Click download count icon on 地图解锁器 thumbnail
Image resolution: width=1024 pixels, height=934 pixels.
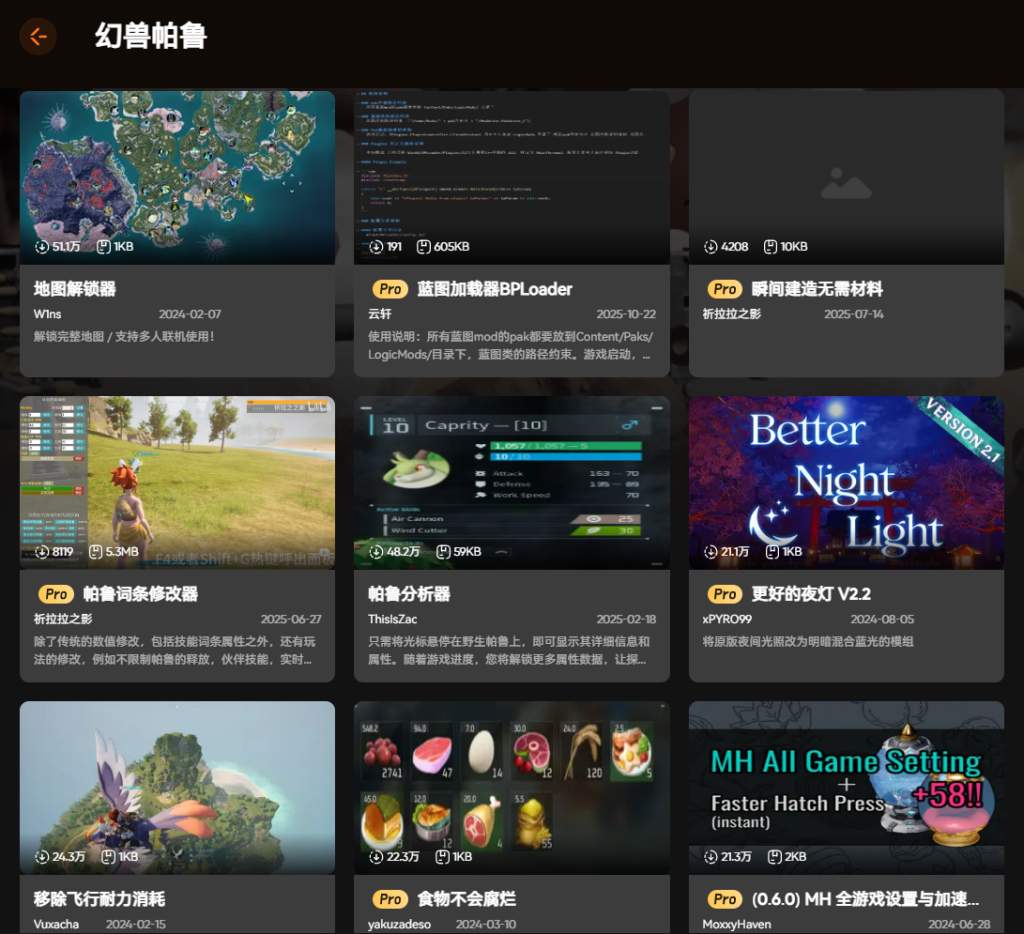(x=42, y=246)
